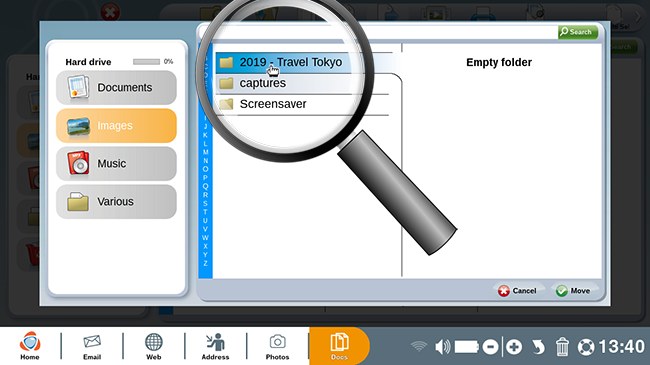Screen dimensions: 650x365
Task: Jump to letter S in alphabet index
Action: [x=205, y=203]
